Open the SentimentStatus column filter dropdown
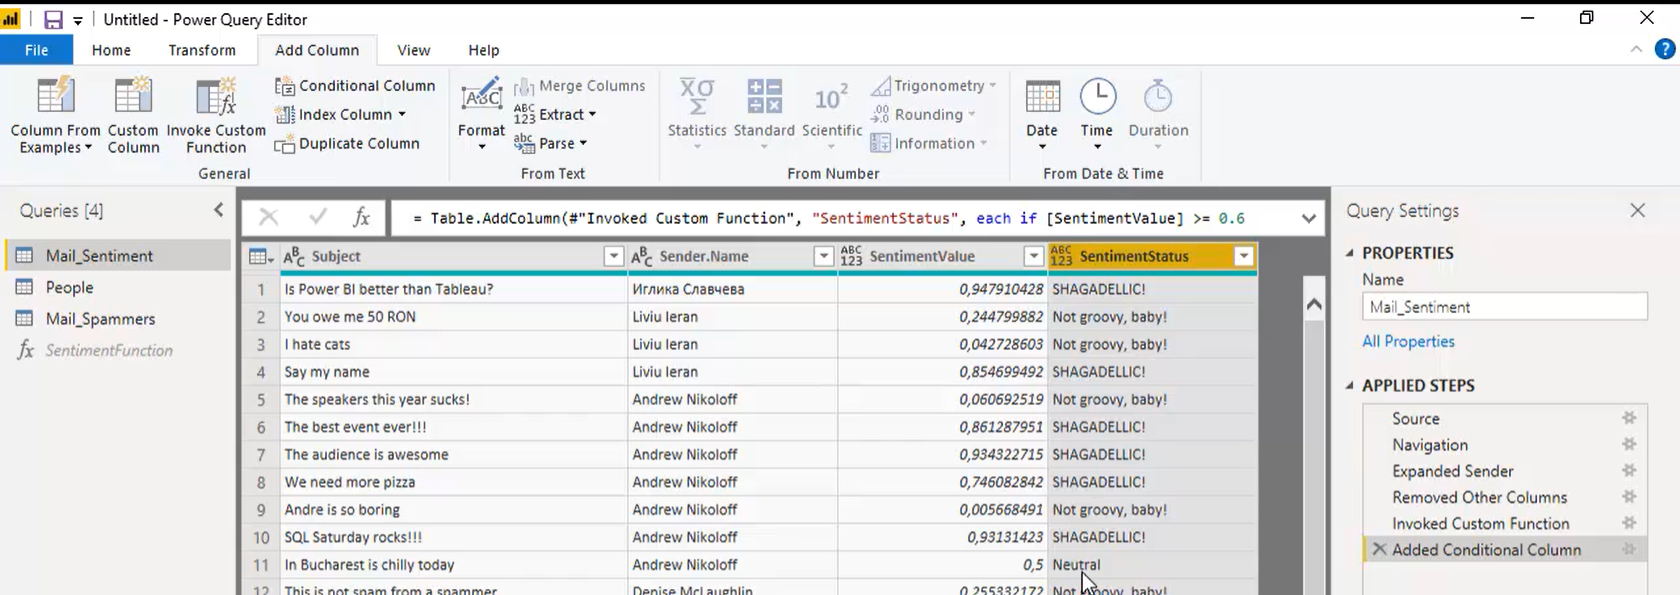1680x595 pixels. coord(1243,257)
